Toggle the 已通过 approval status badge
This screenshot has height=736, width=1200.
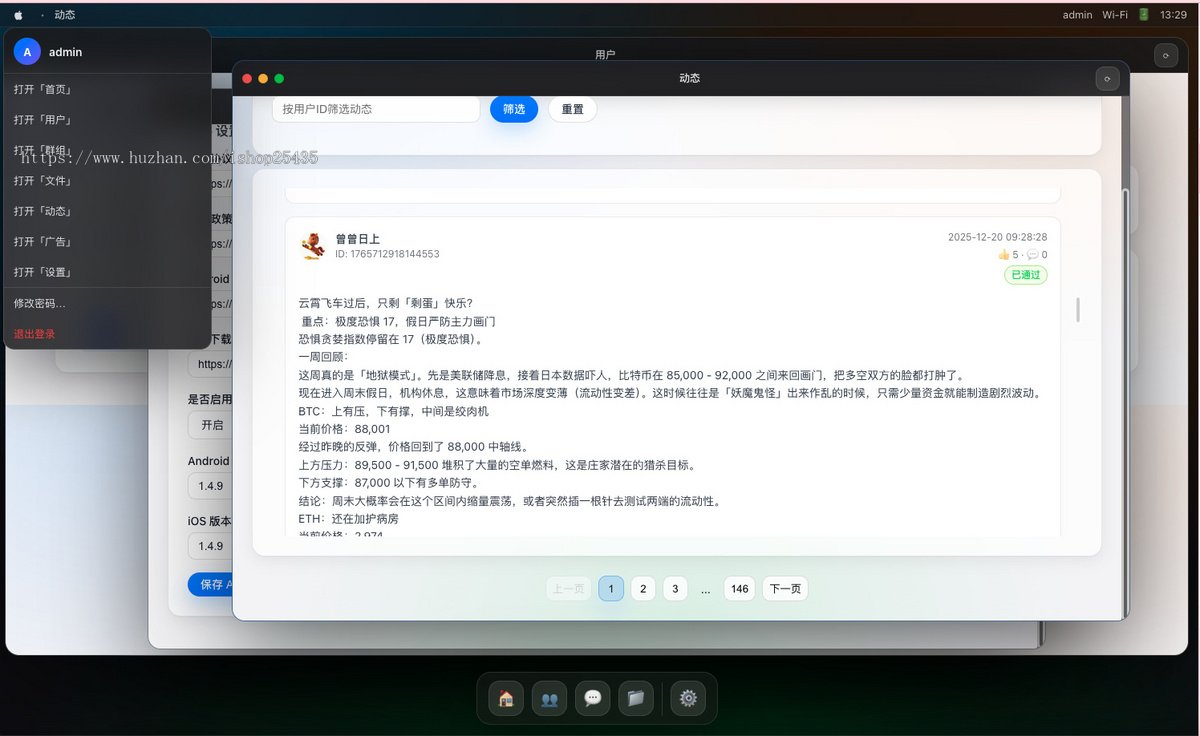1024,274
